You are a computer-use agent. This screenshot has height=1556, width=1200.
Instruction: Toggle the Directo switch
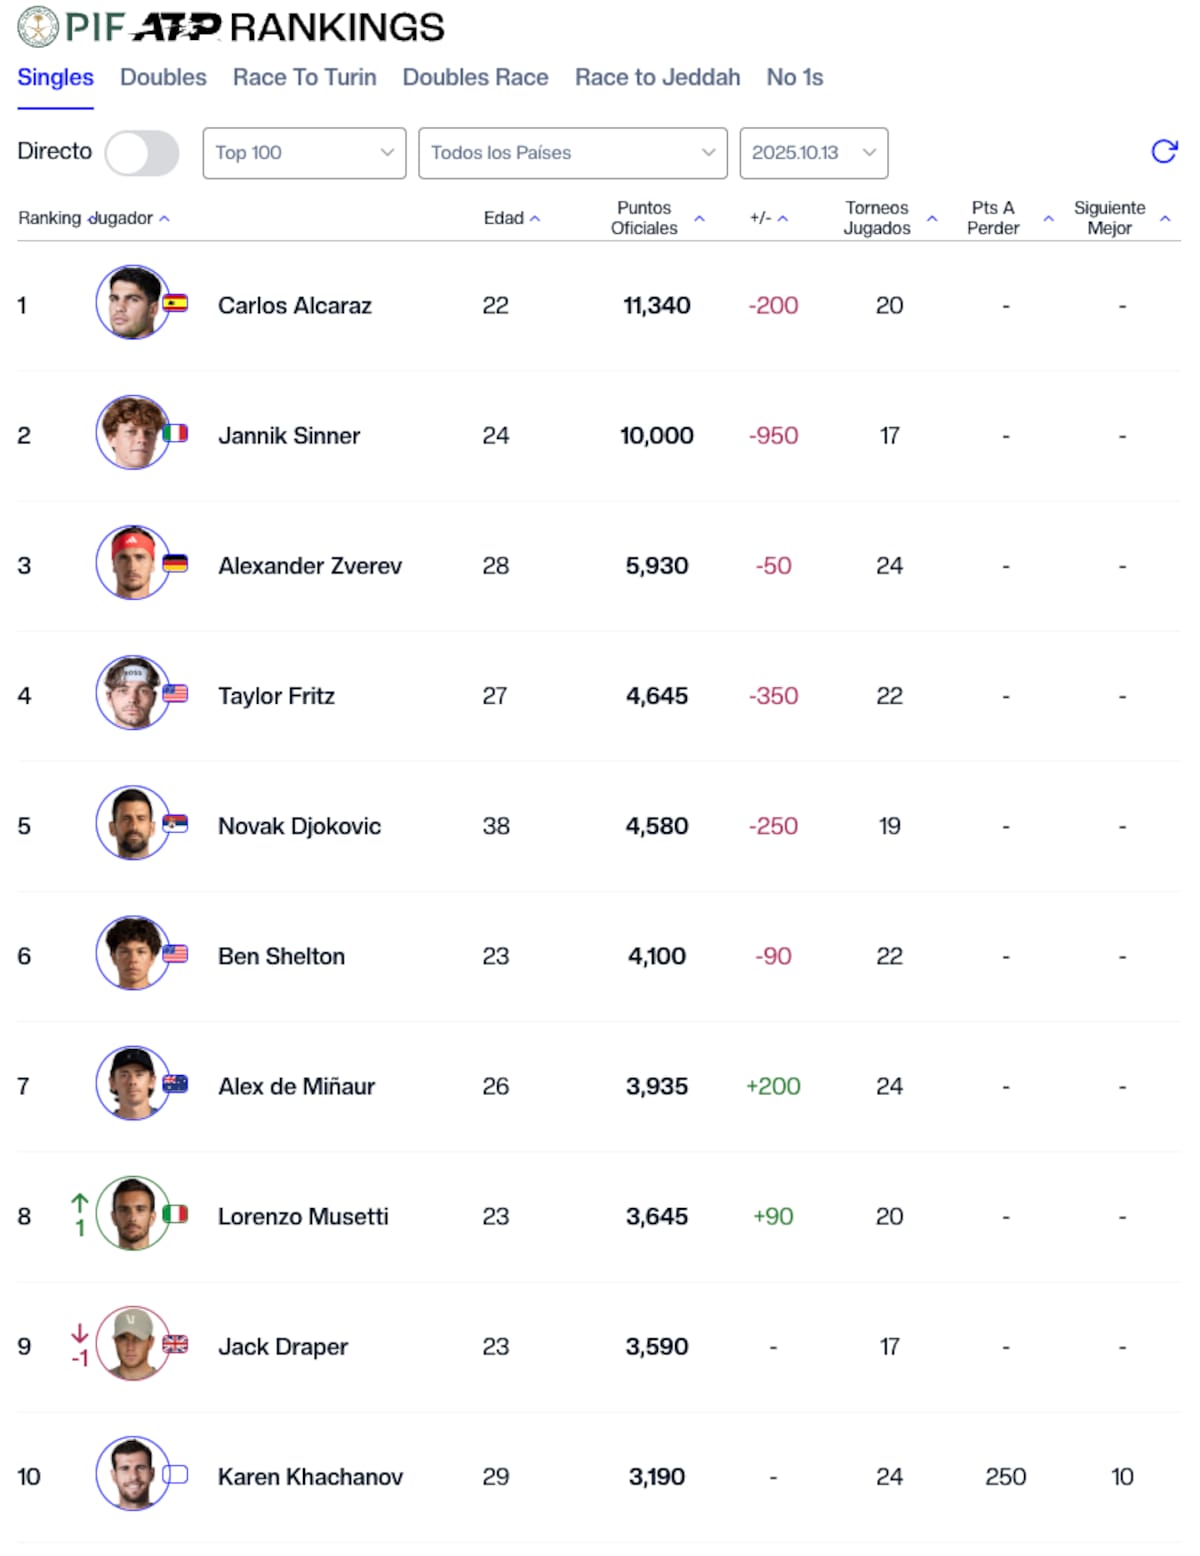click(143, 153)
